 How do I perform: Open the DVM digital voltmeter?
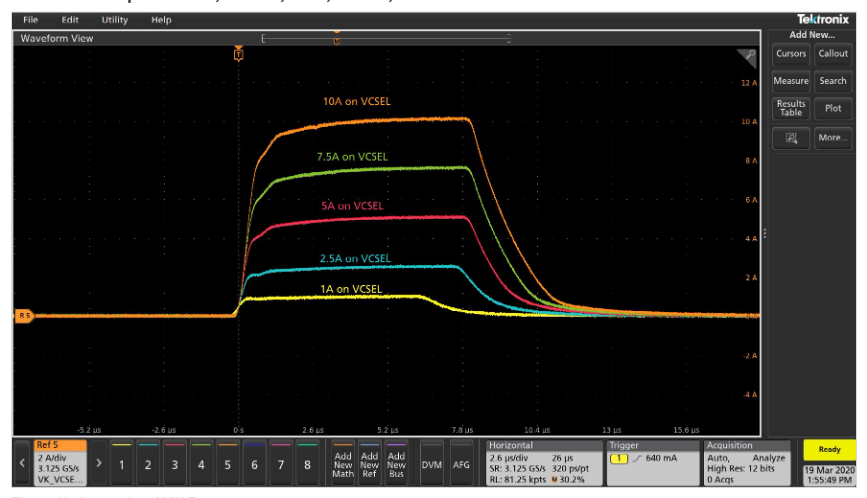tap(432, 464)
